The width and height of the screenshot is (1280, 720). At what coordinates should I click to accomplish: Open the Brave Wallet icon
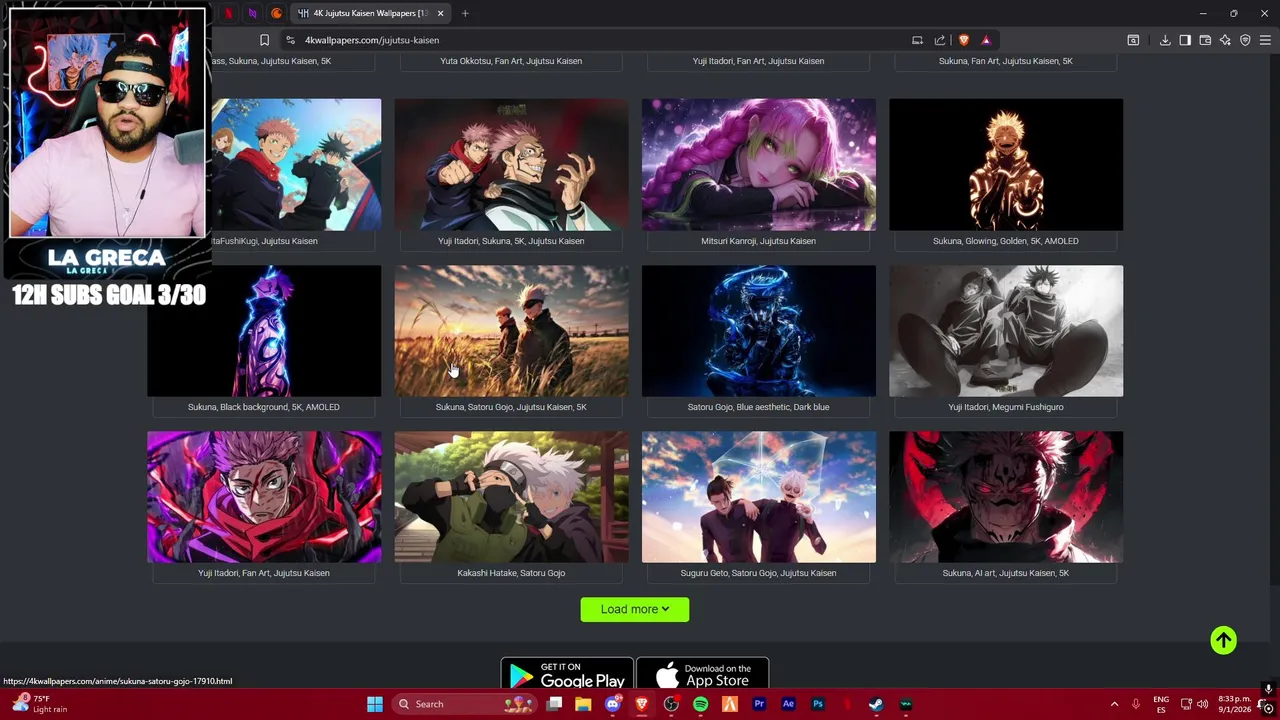pyautogui.click(x=1205, y=40)
